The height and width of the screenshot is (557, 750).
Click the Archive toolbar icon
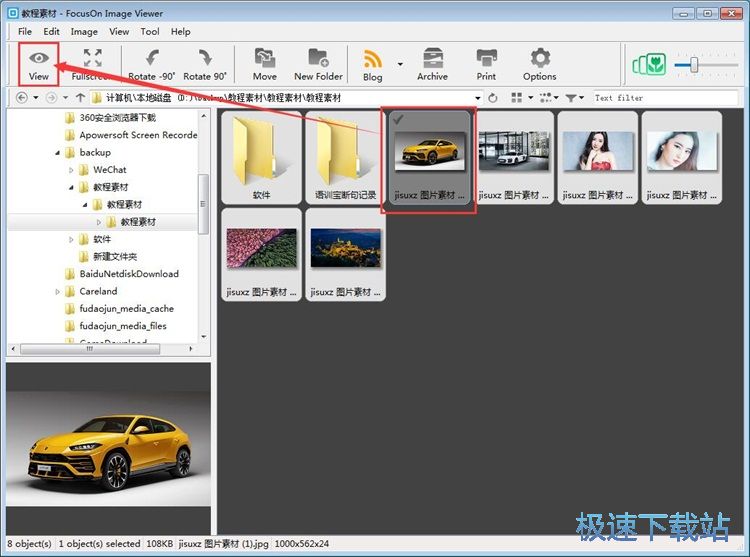coord(432,58)
